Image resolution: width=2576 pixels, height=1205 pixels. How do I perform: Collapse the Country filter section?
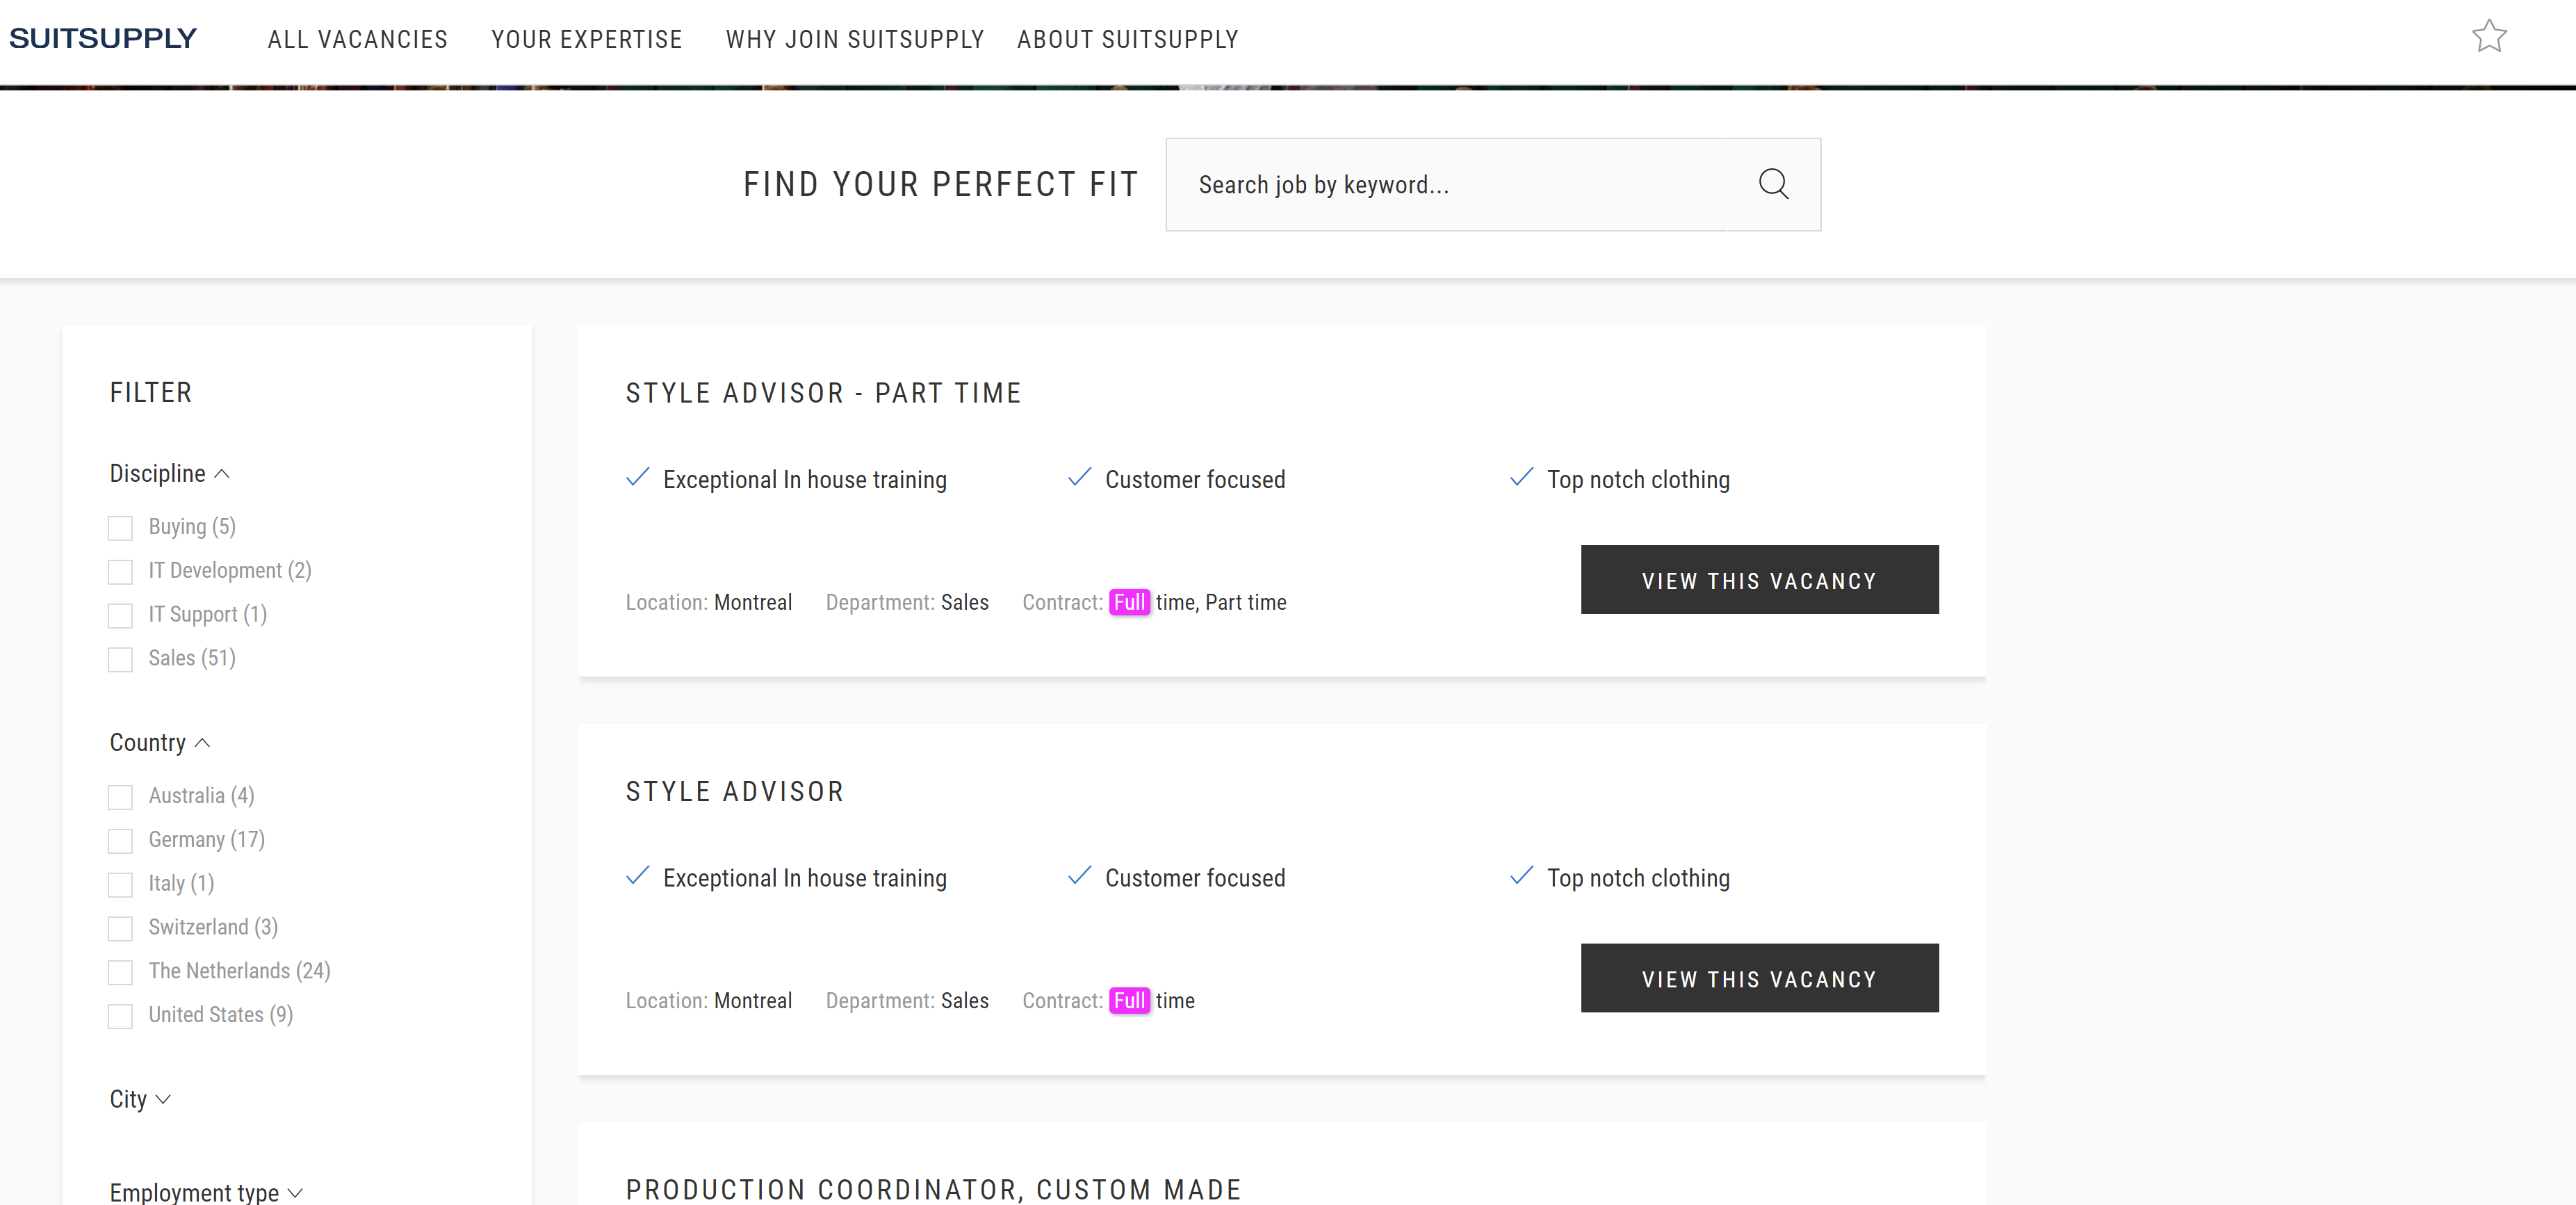point(160,742)
